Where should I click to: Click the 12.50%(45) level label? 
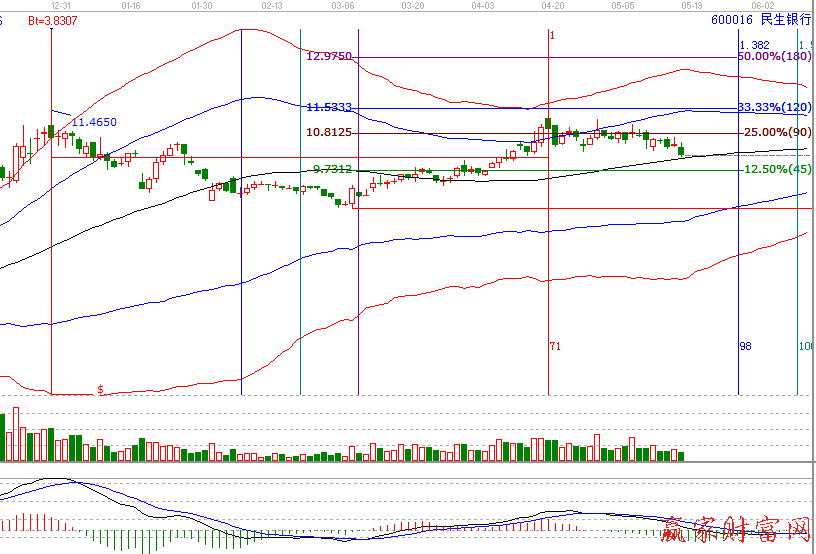click(777, 170)
